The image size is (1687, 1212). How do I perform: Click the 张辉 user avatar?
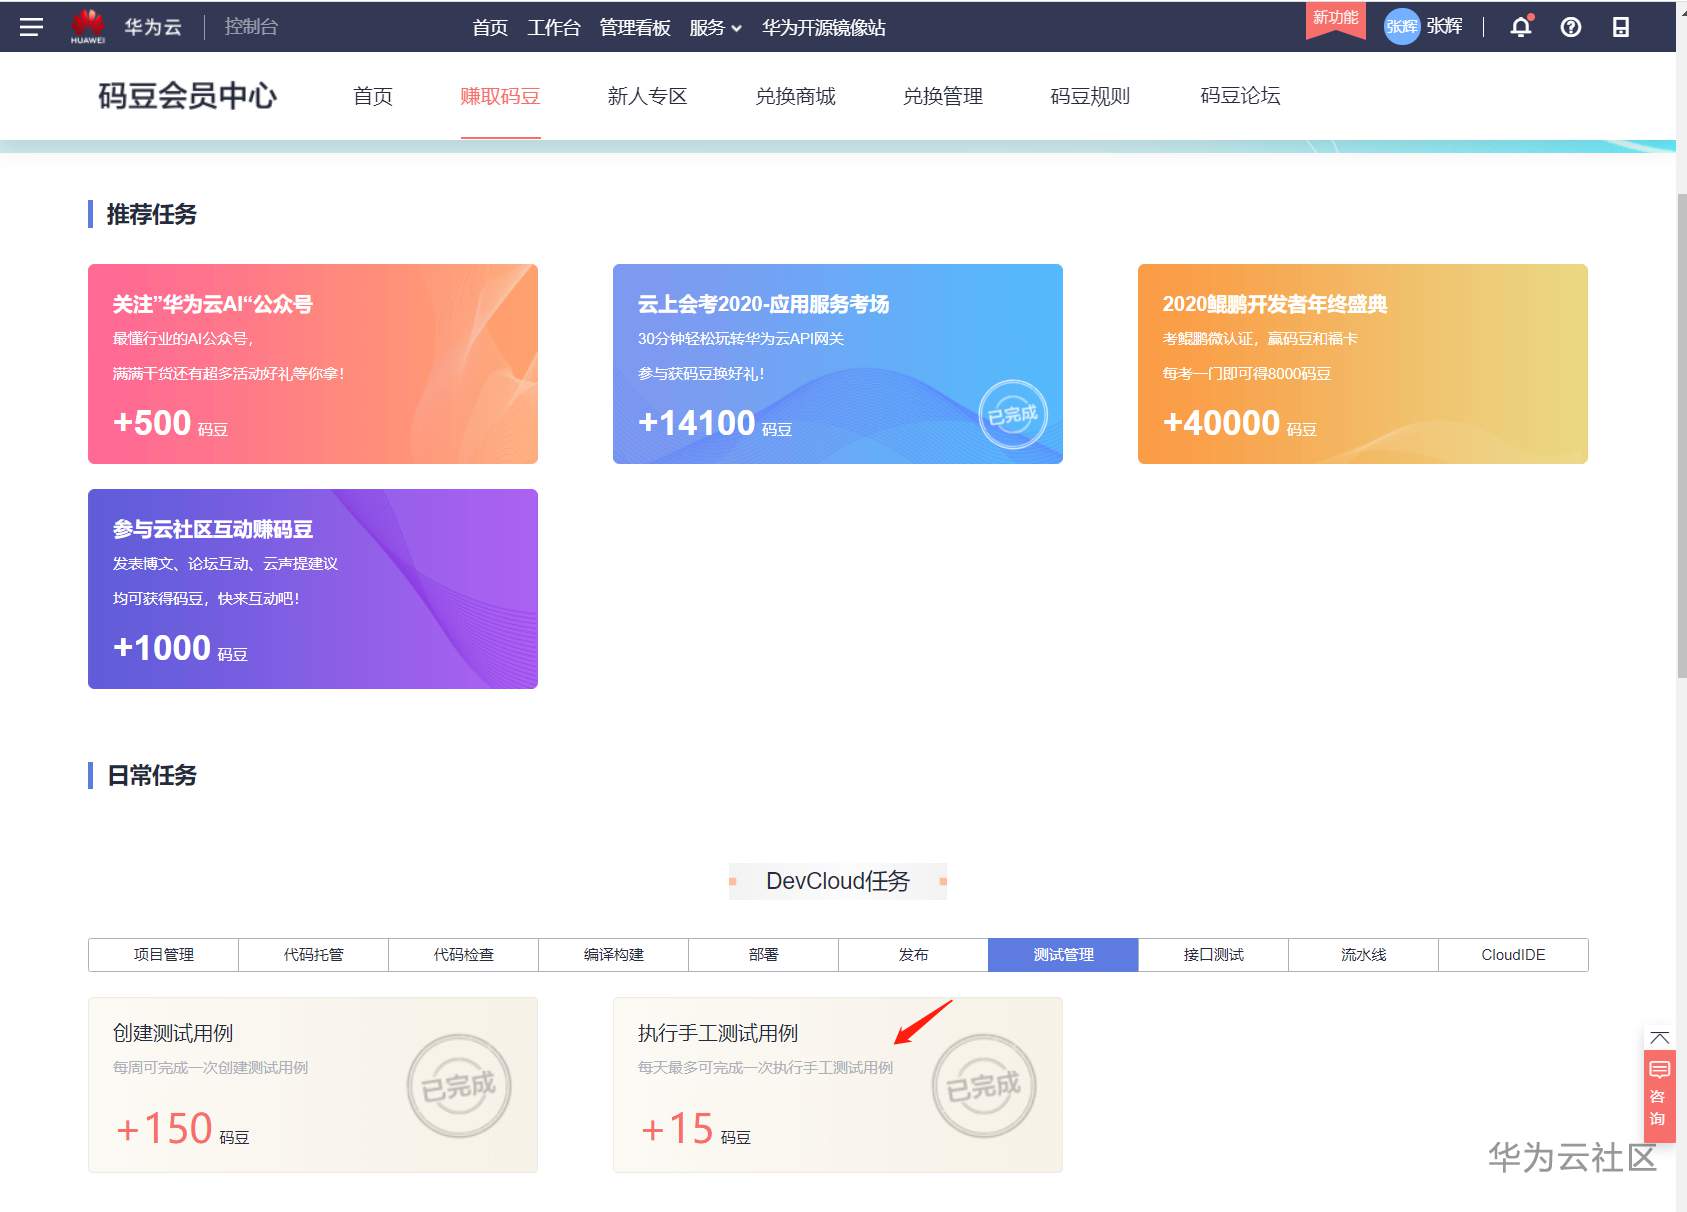click(x=1401, y=27)
